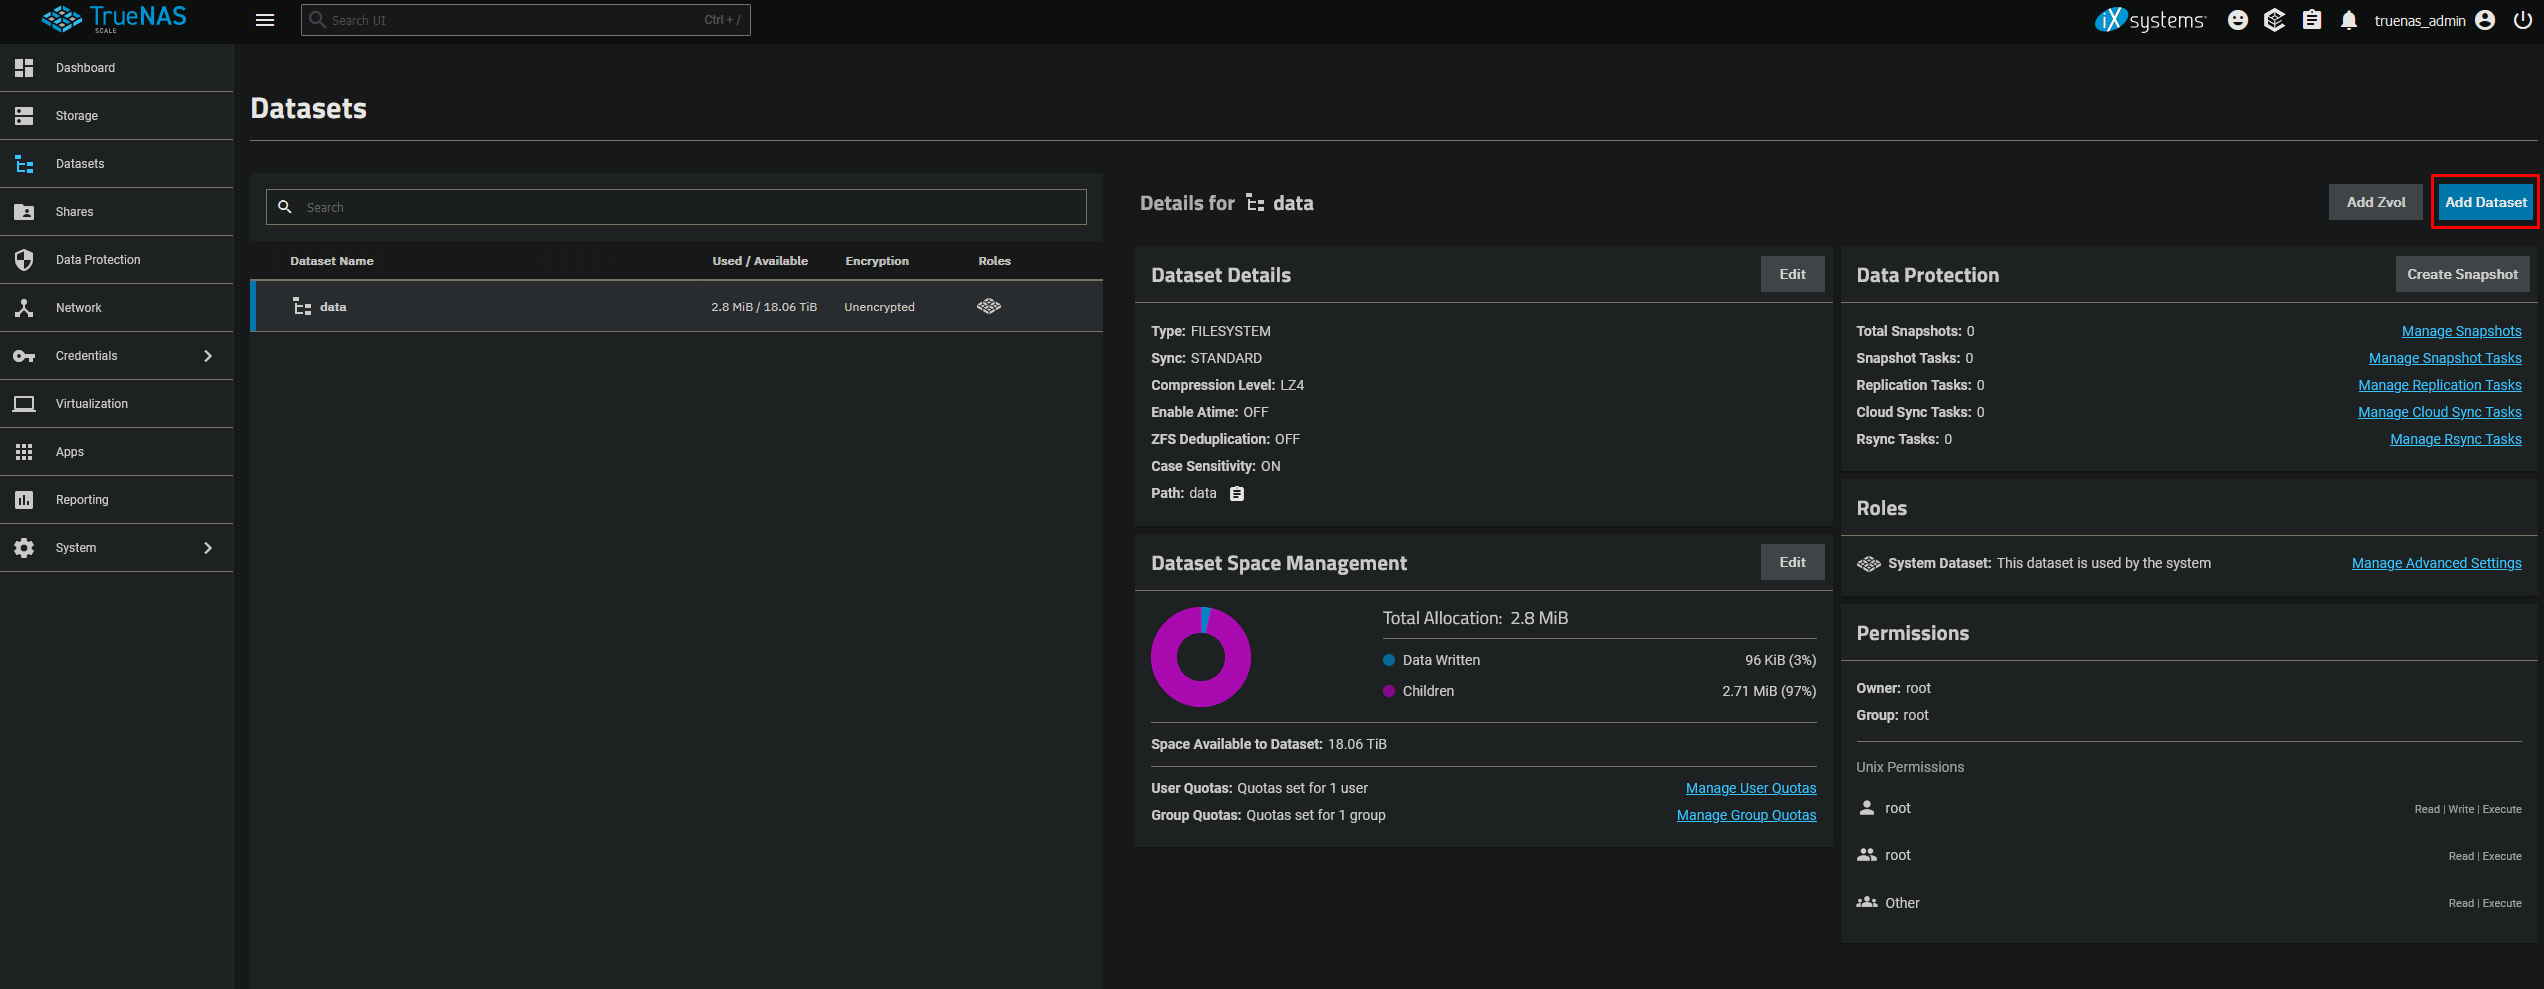Click the power button icon
This screenshot has height=989, width=2544.
coord(2523,20)
